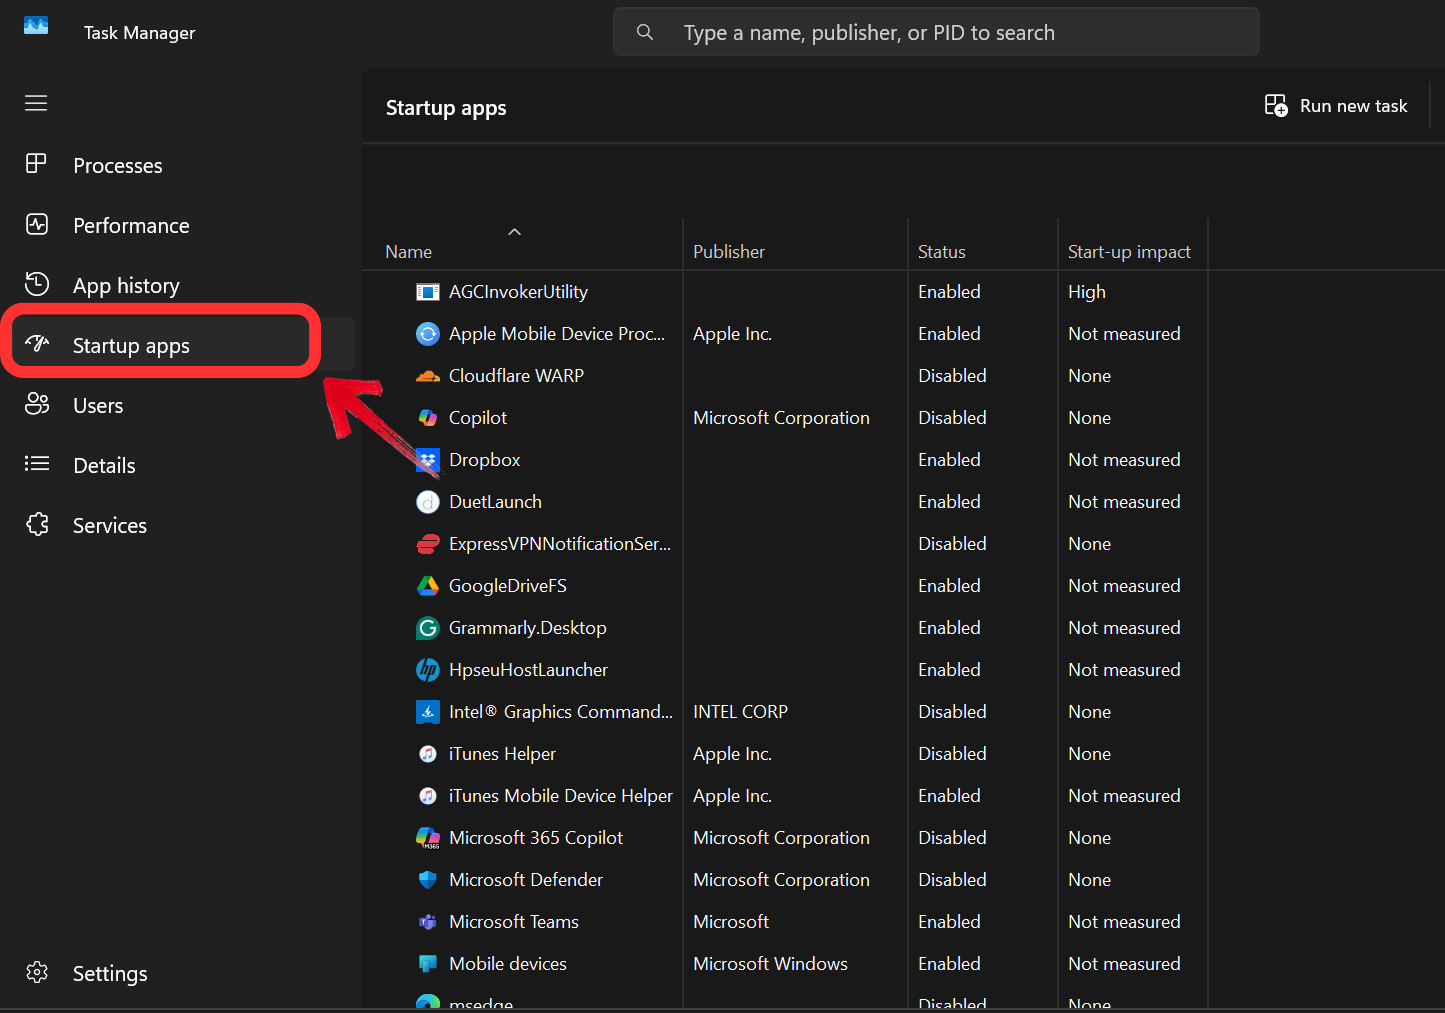The image size is (1445, 1013).
Task: Click the Copilot app icon
Action: (428, 418)
